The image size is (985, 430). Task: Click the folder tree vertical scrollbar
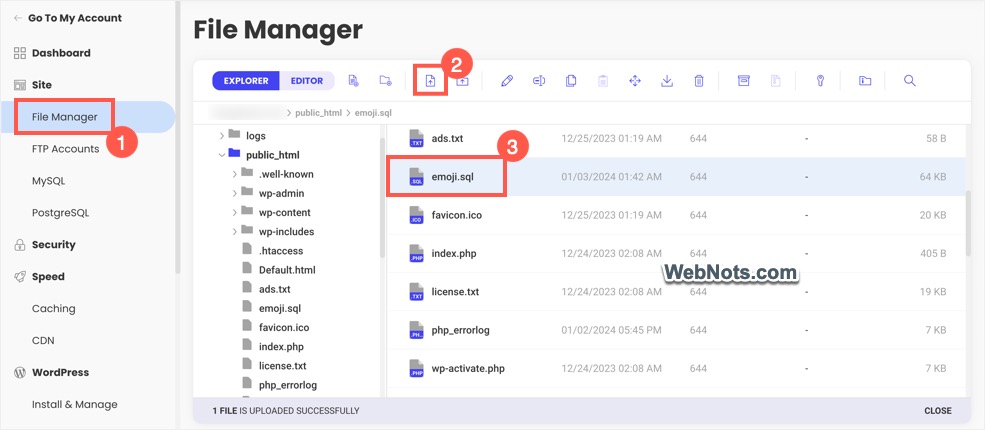(382, 198)
